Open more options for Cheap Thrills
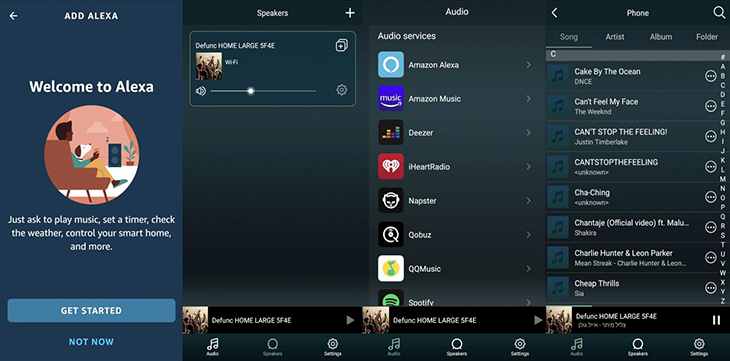 point(710,288)
